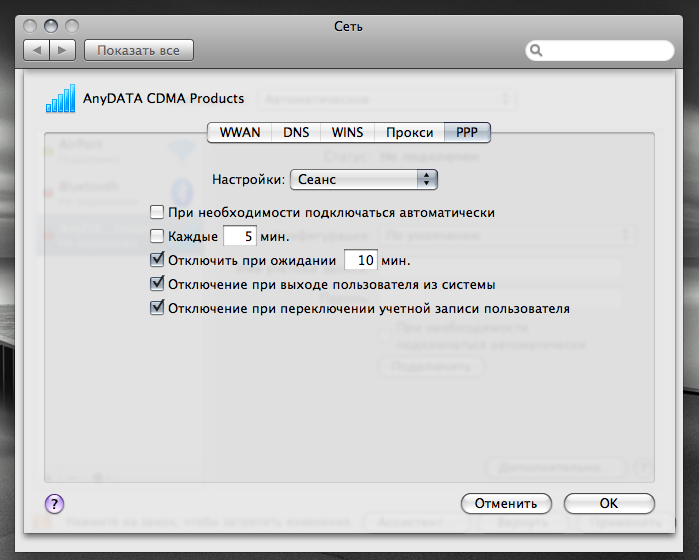The height and width of the screenshot is (560, 699).
Task: Click the back navigation arrow
Action: [x=38, y=49]
